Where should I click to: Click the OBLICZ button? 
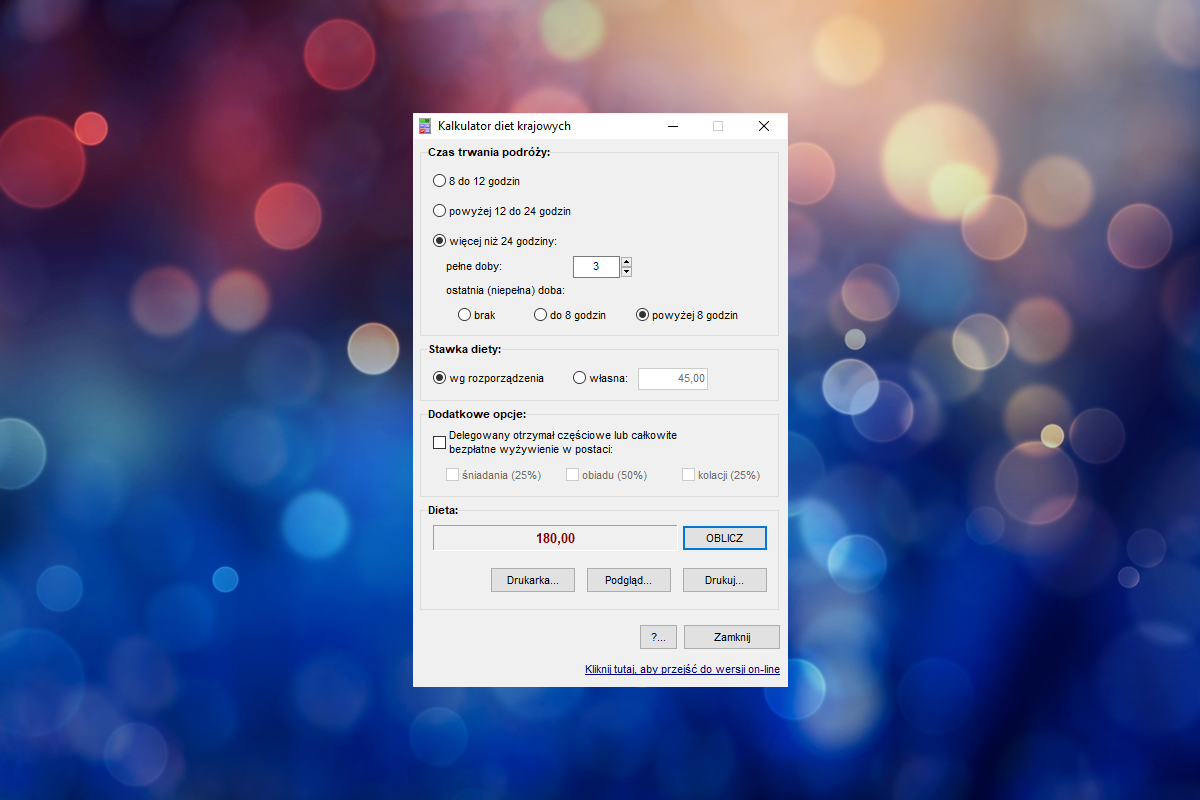pyautogui.click(x=725, y=538)
